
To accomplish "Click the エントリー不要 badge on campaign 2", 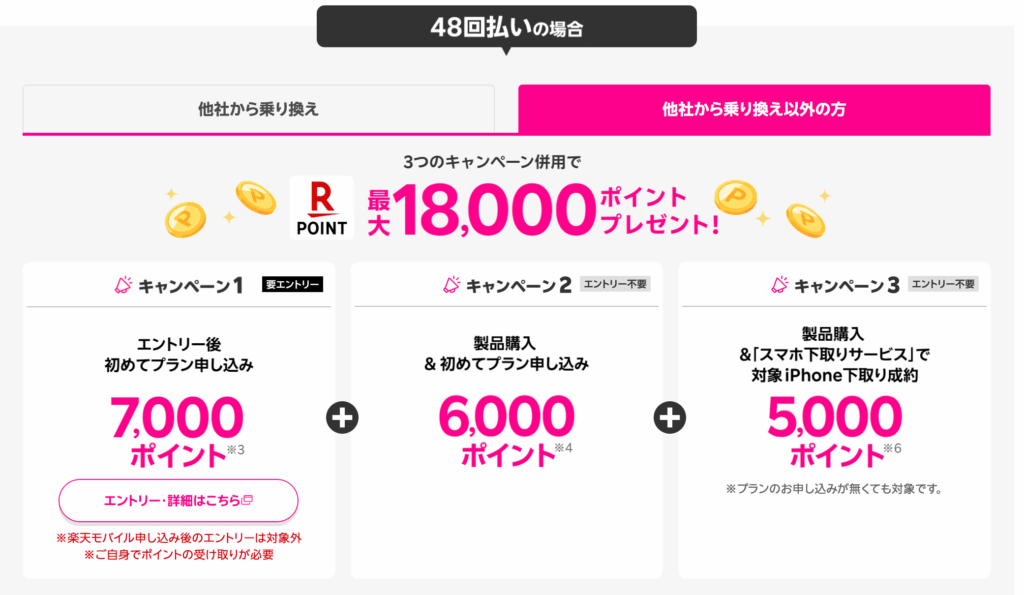I will pyautogui.click(x=615, y=284).
